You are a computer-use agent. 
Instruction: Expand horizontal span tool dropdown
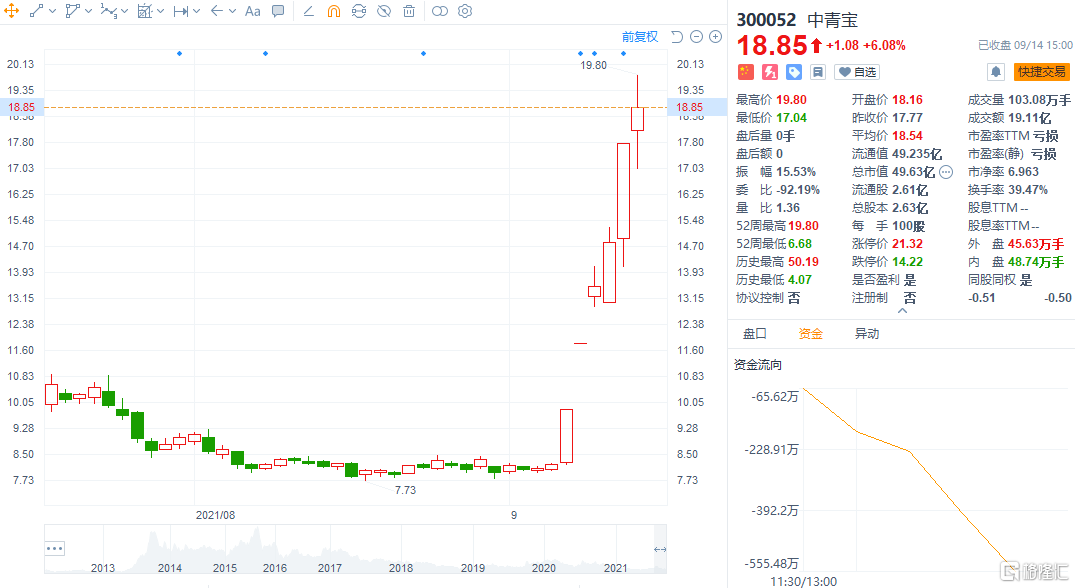[197, 12]
